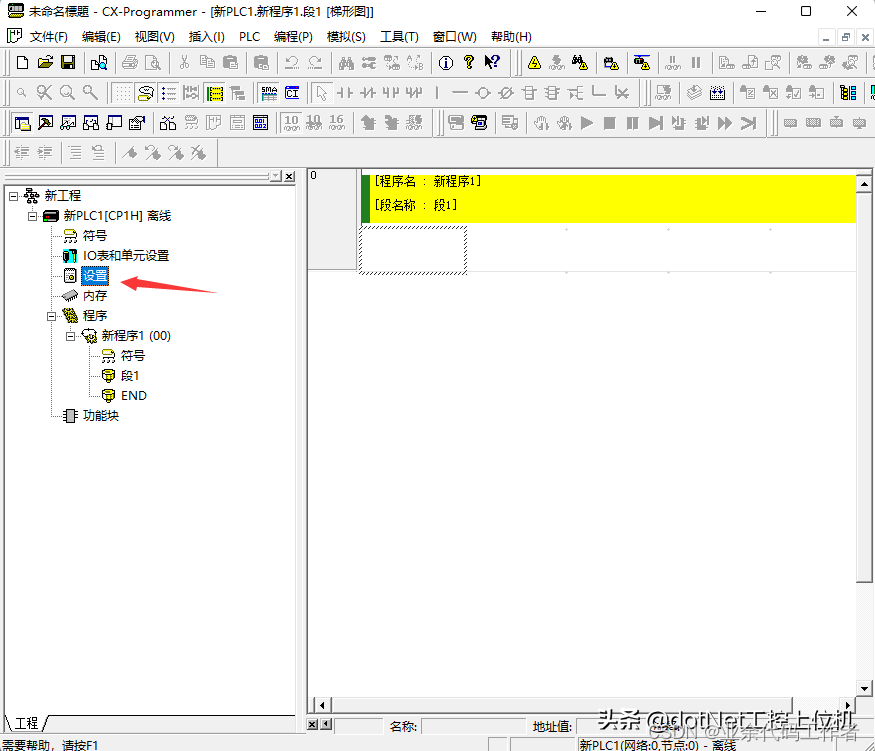Select 内存 in the project tree
This screenshot has height=751, width=875.
95,296
